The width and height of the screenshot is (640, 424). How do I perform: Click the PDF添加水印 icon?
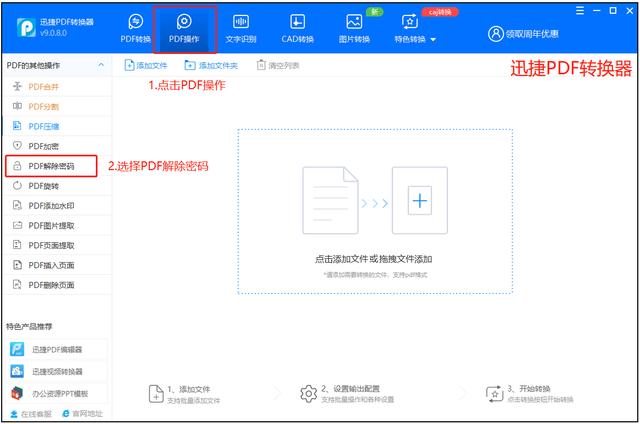(x=17, y=205)
